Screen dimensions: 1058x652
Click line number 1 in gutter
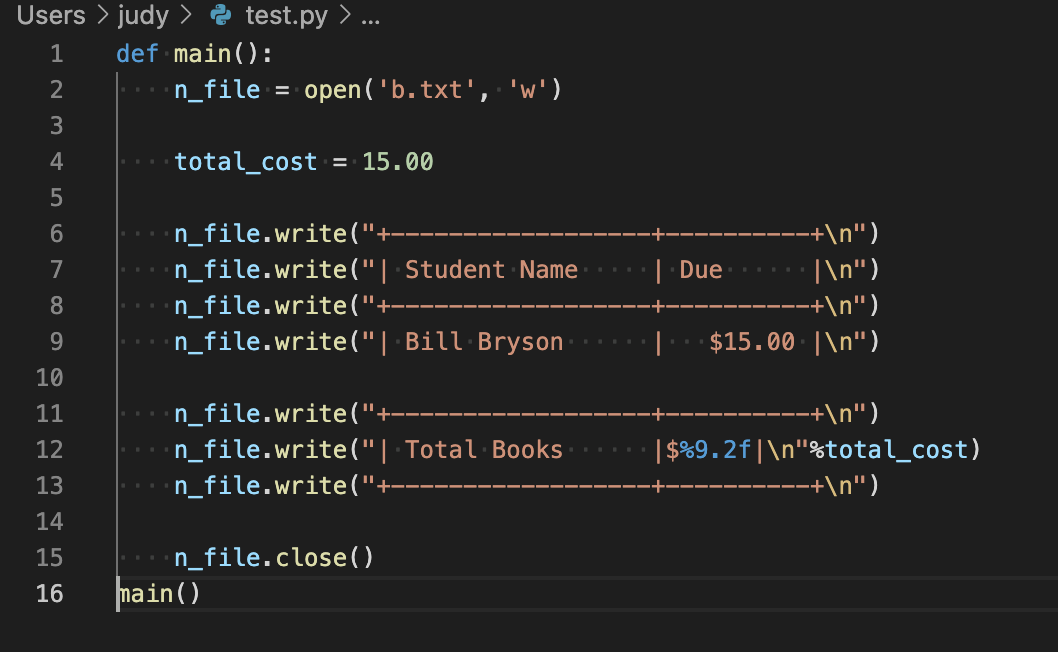(x=57, y=54)
